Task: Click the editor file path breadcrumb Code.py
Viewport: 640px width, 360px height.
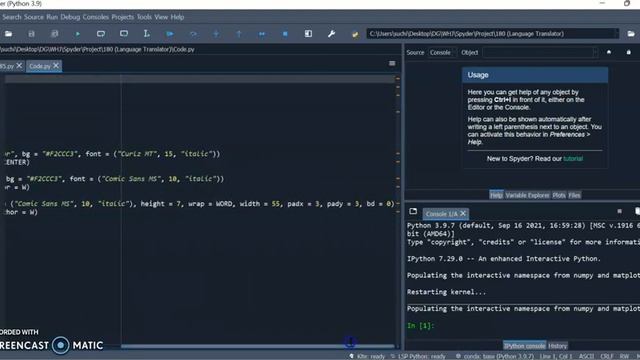Action: (x=184, y=49)
